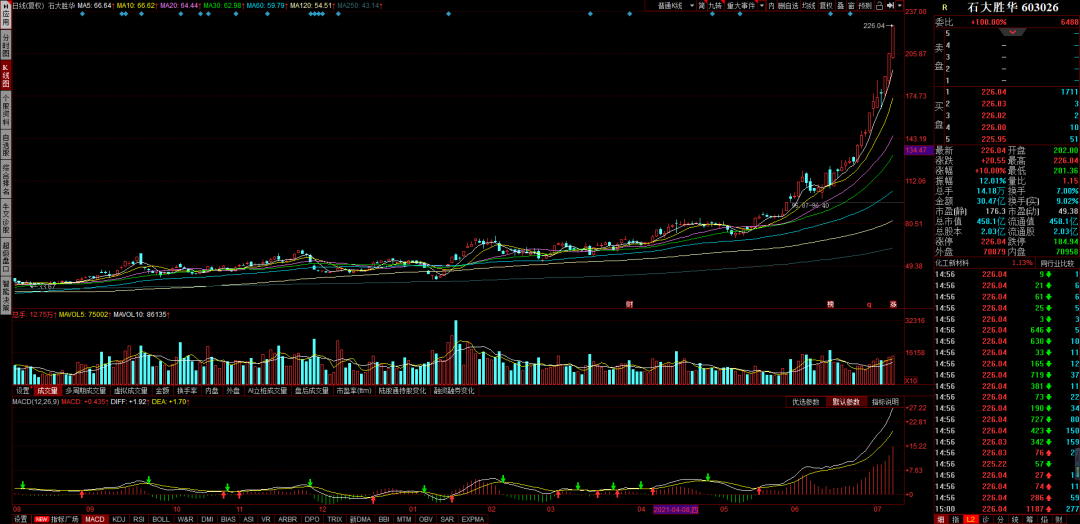
Task: Switch indicator to EXPMA tab
Action: tap(473, 519)
